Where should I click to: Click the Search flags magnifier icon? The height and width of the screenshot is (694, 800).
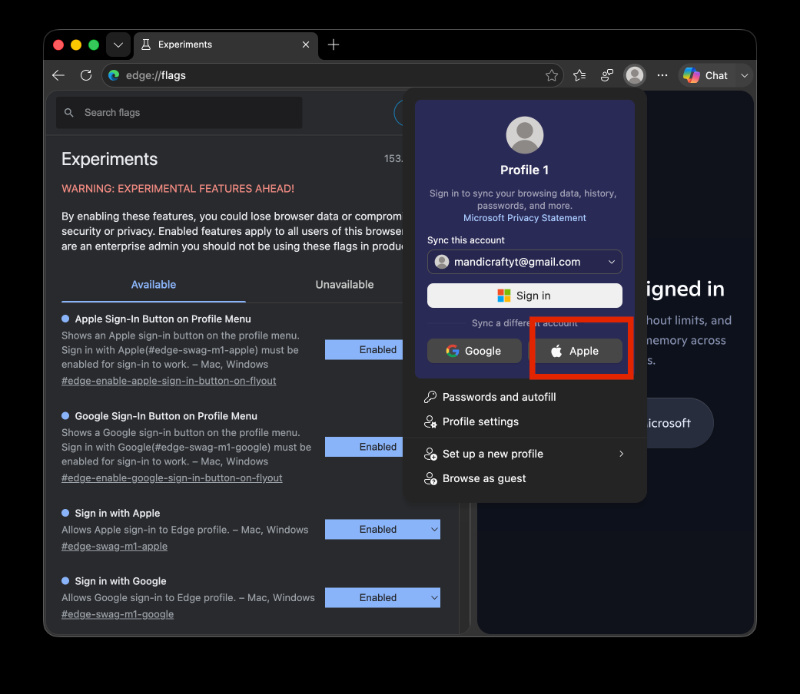pos(69,113)
